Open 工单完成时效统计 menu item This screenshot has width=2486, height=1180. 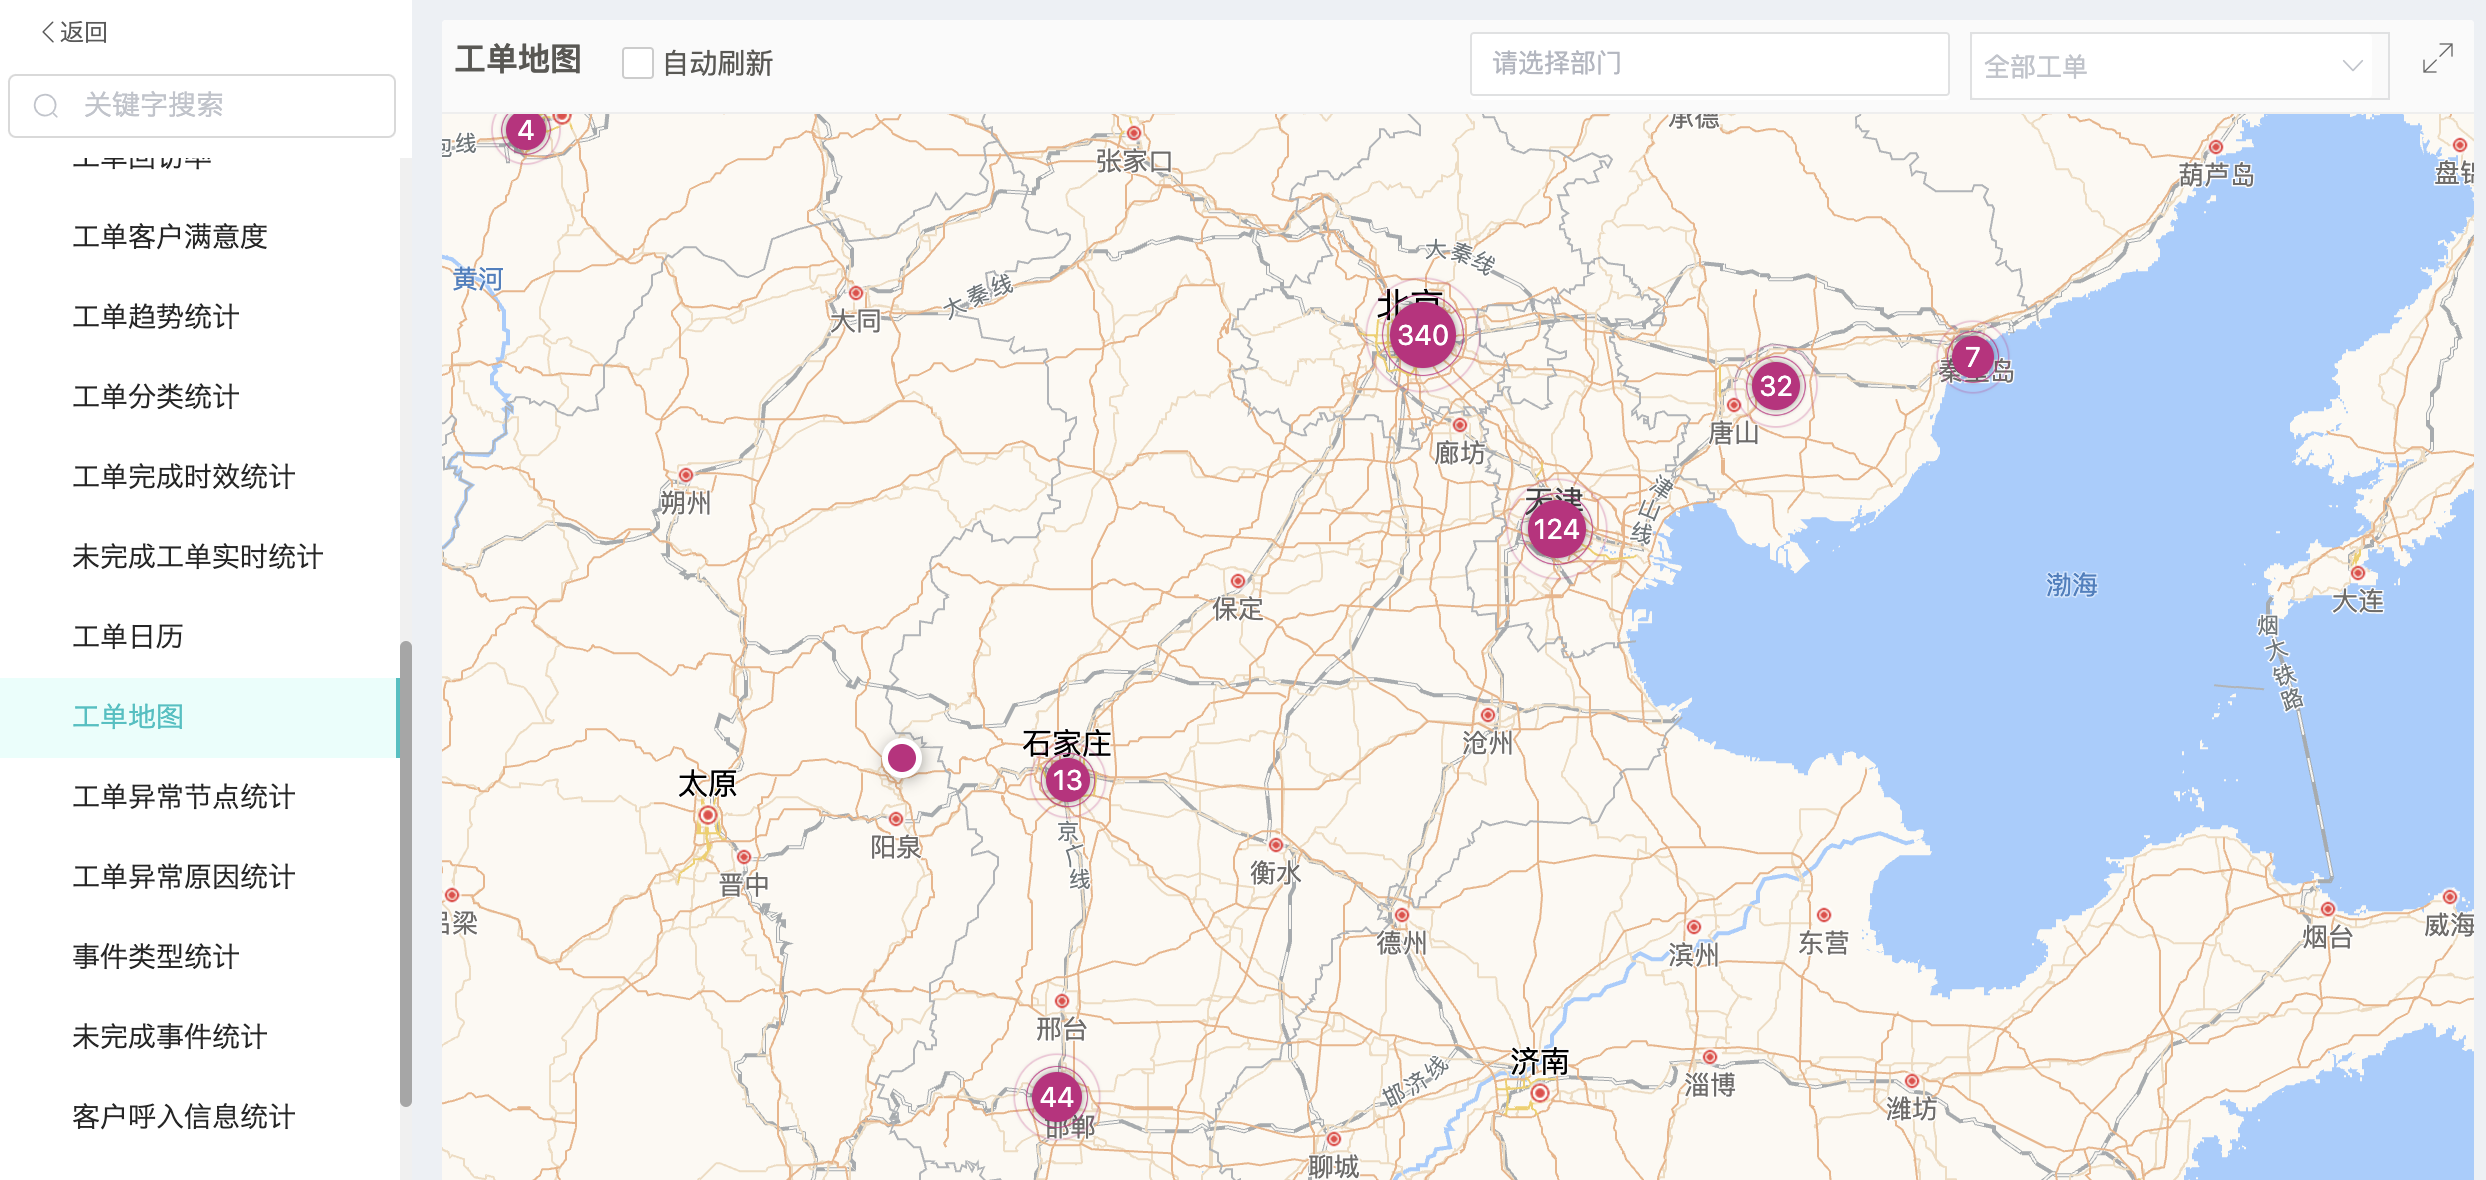pyautogui.click(x=200, y=477)
